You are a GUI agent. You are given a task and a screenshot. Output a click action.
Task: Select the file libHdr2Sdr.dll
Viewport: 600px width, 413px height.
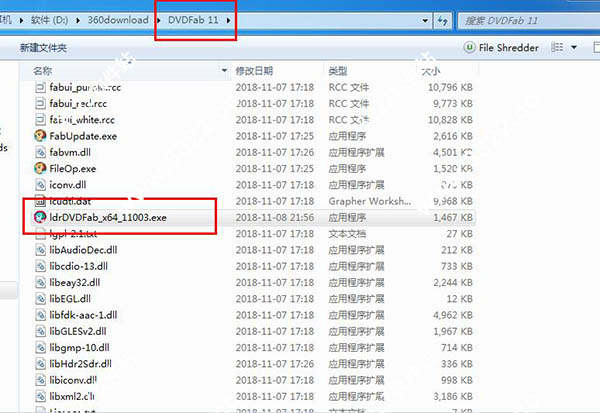pos(81,364)
